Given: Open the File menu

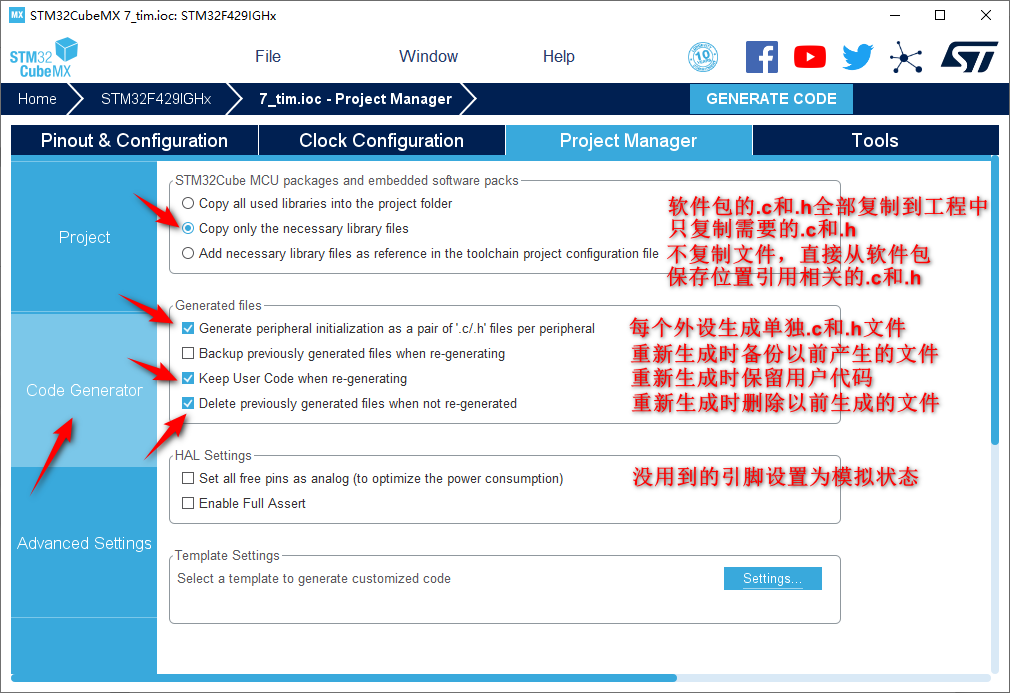Looking at the screenshot, I should 268,57.
